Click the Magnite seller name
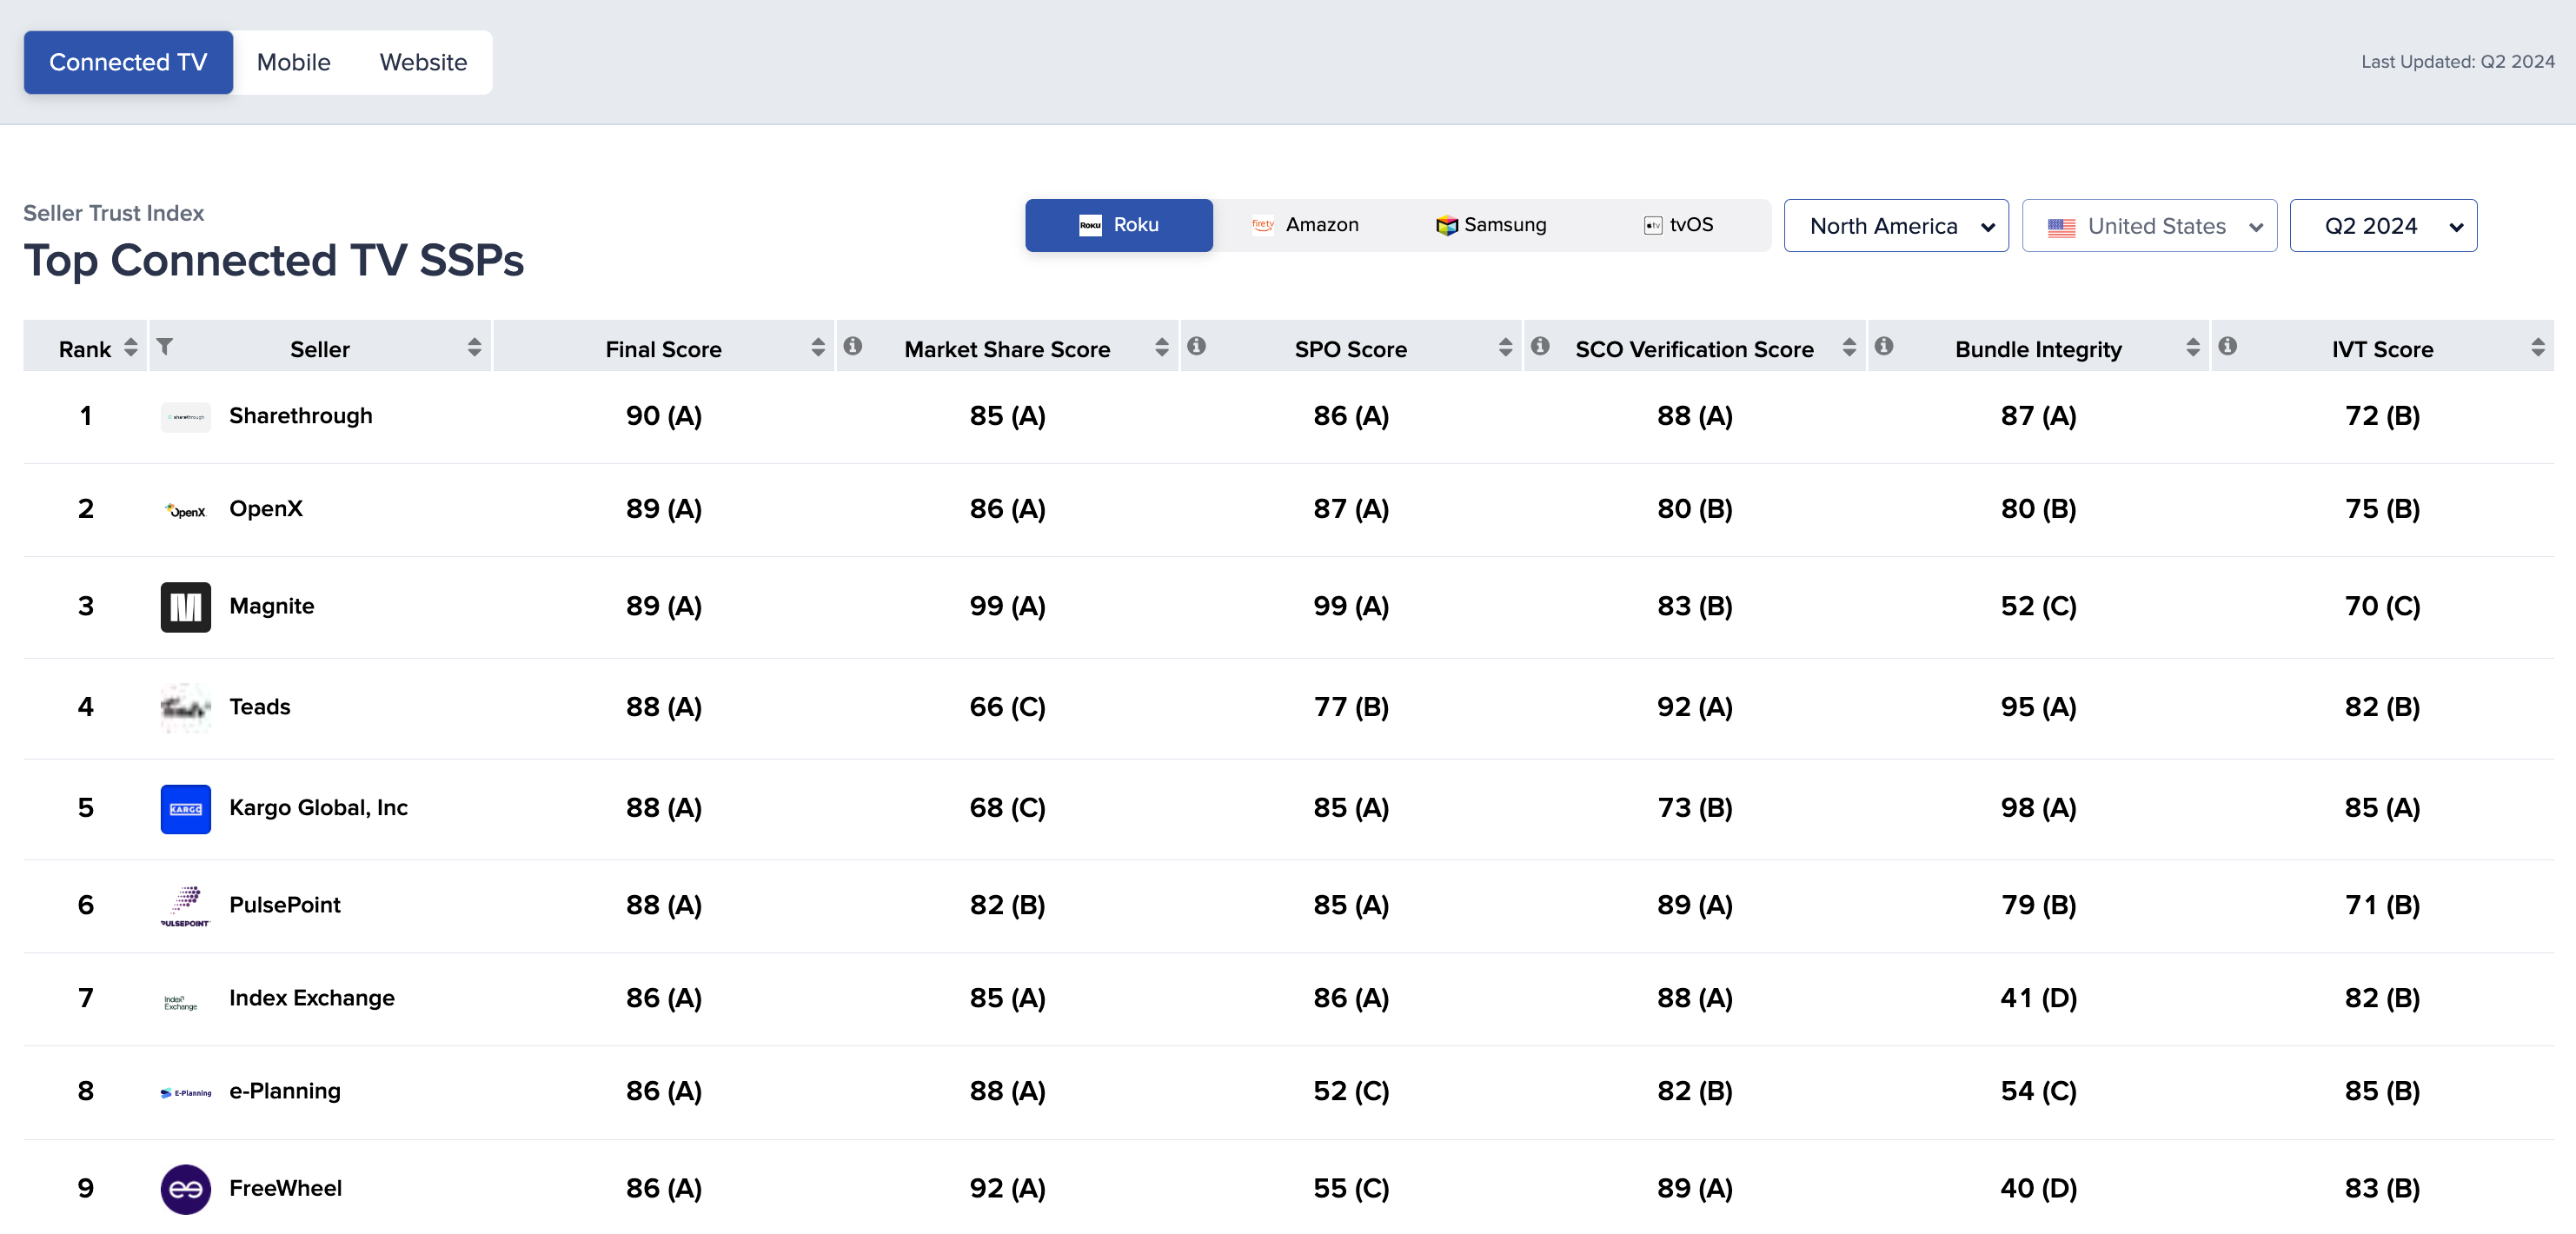This screenshot has width=2576, height=1234. (x=271, y=606)
